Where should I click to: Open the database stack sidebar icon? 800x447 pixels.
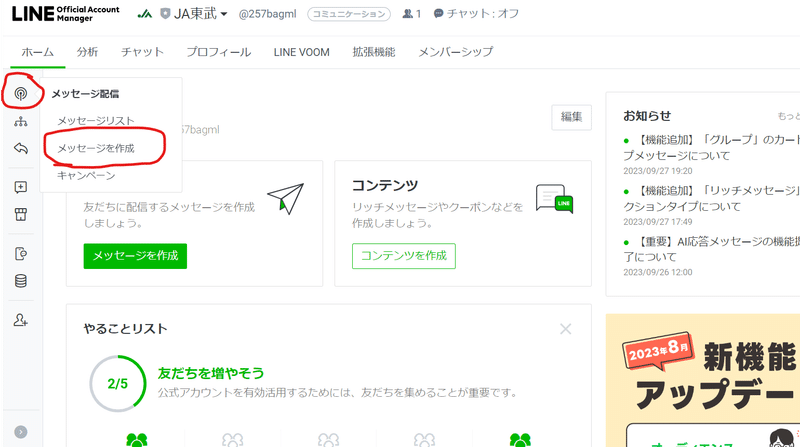point(20,281)
